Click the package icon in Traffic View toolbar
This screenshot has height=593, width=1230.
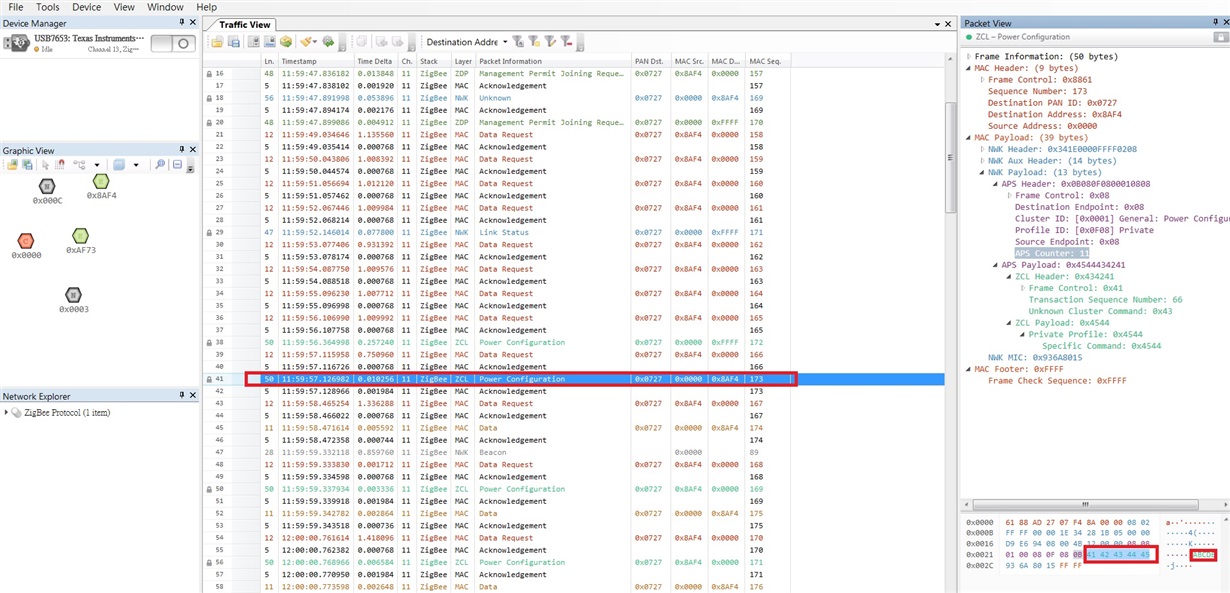click(286, 42)
